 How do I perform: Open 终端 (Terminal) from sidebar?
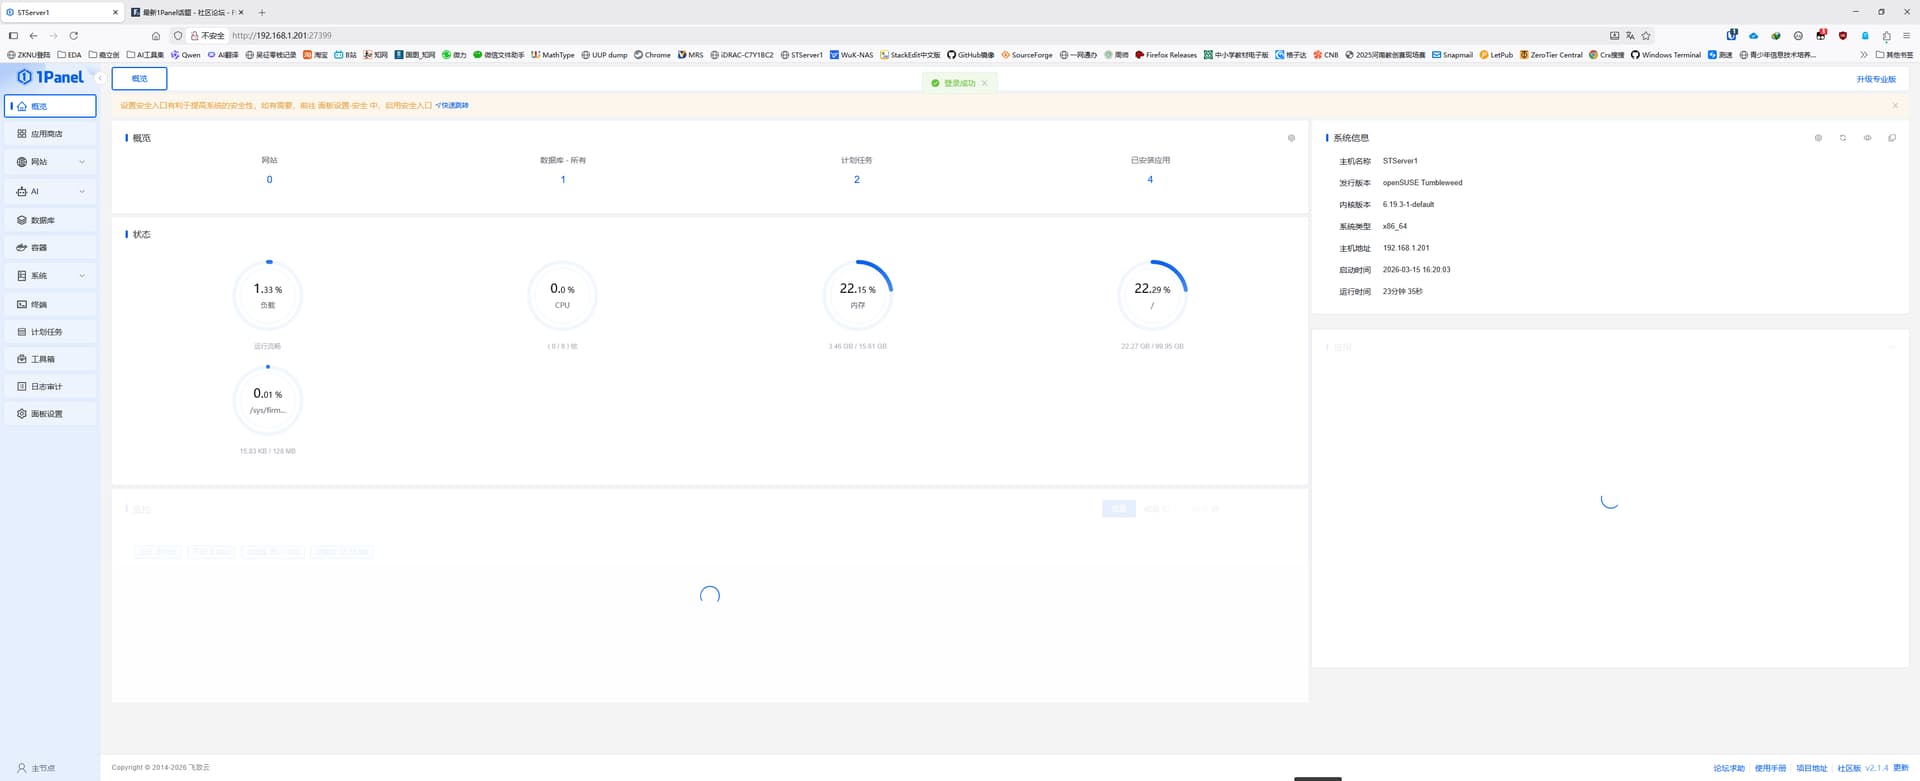tap(38, 305)
